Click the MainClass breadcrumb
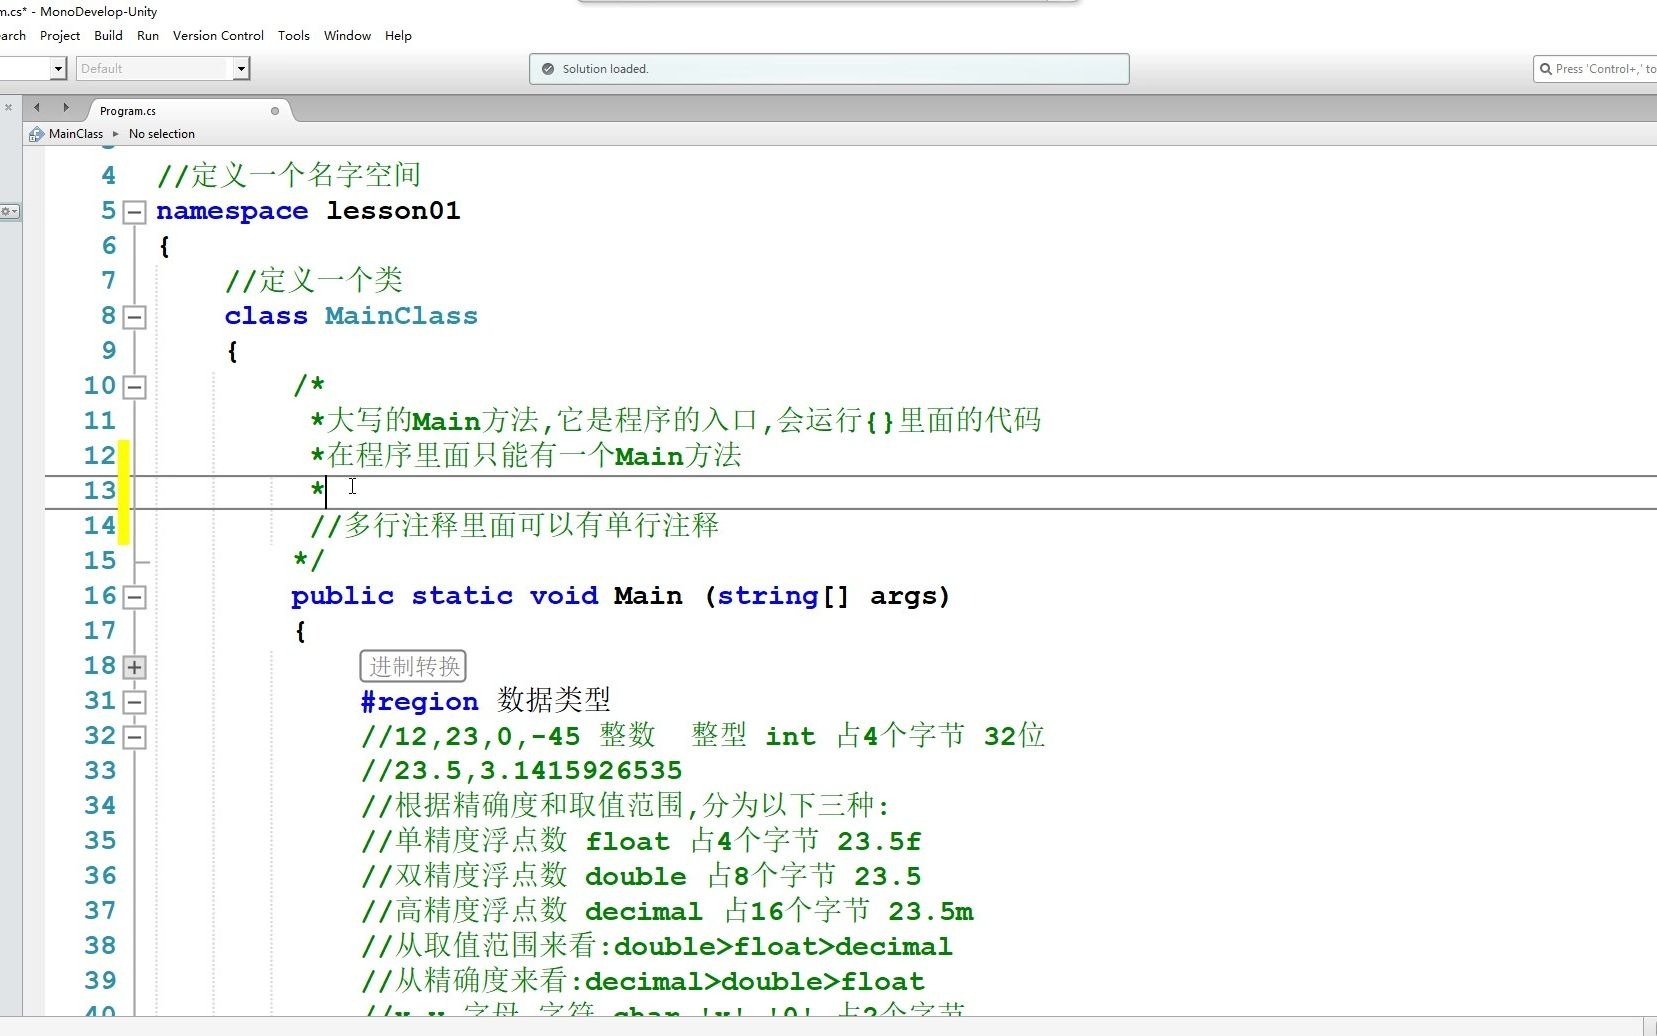 pyautogui.click(x=76, y=134)
